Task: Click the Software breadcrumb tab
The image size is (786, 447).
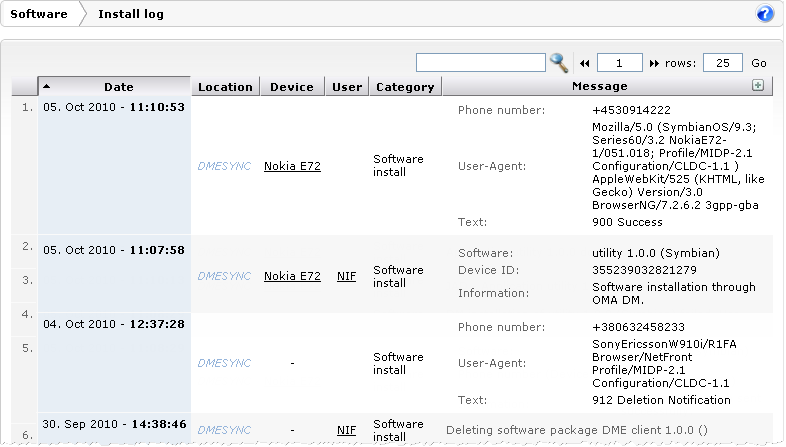Action: [x=41, y=14]
